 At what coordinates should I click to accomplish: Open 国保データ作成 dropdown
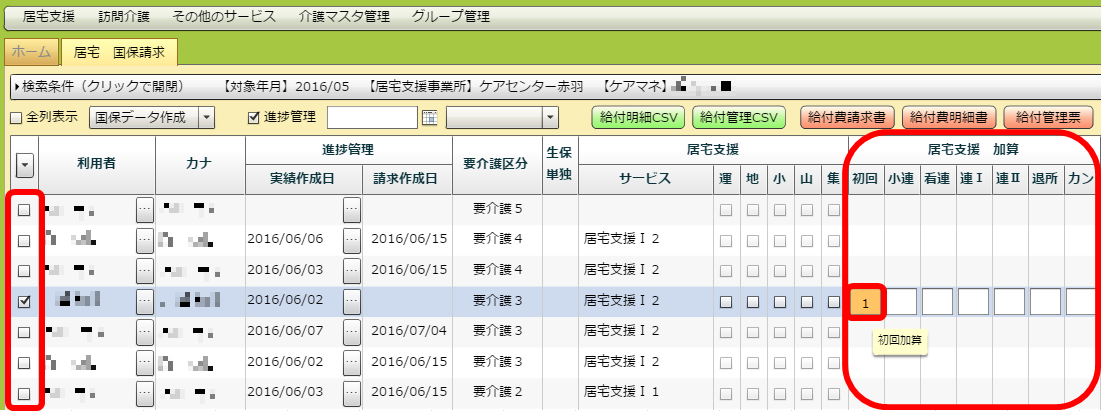[206, 118]
